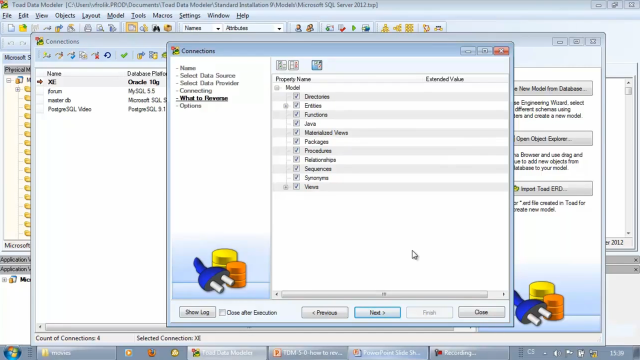Uncheck the Sequences checkbox

click(x=297, y=168)
